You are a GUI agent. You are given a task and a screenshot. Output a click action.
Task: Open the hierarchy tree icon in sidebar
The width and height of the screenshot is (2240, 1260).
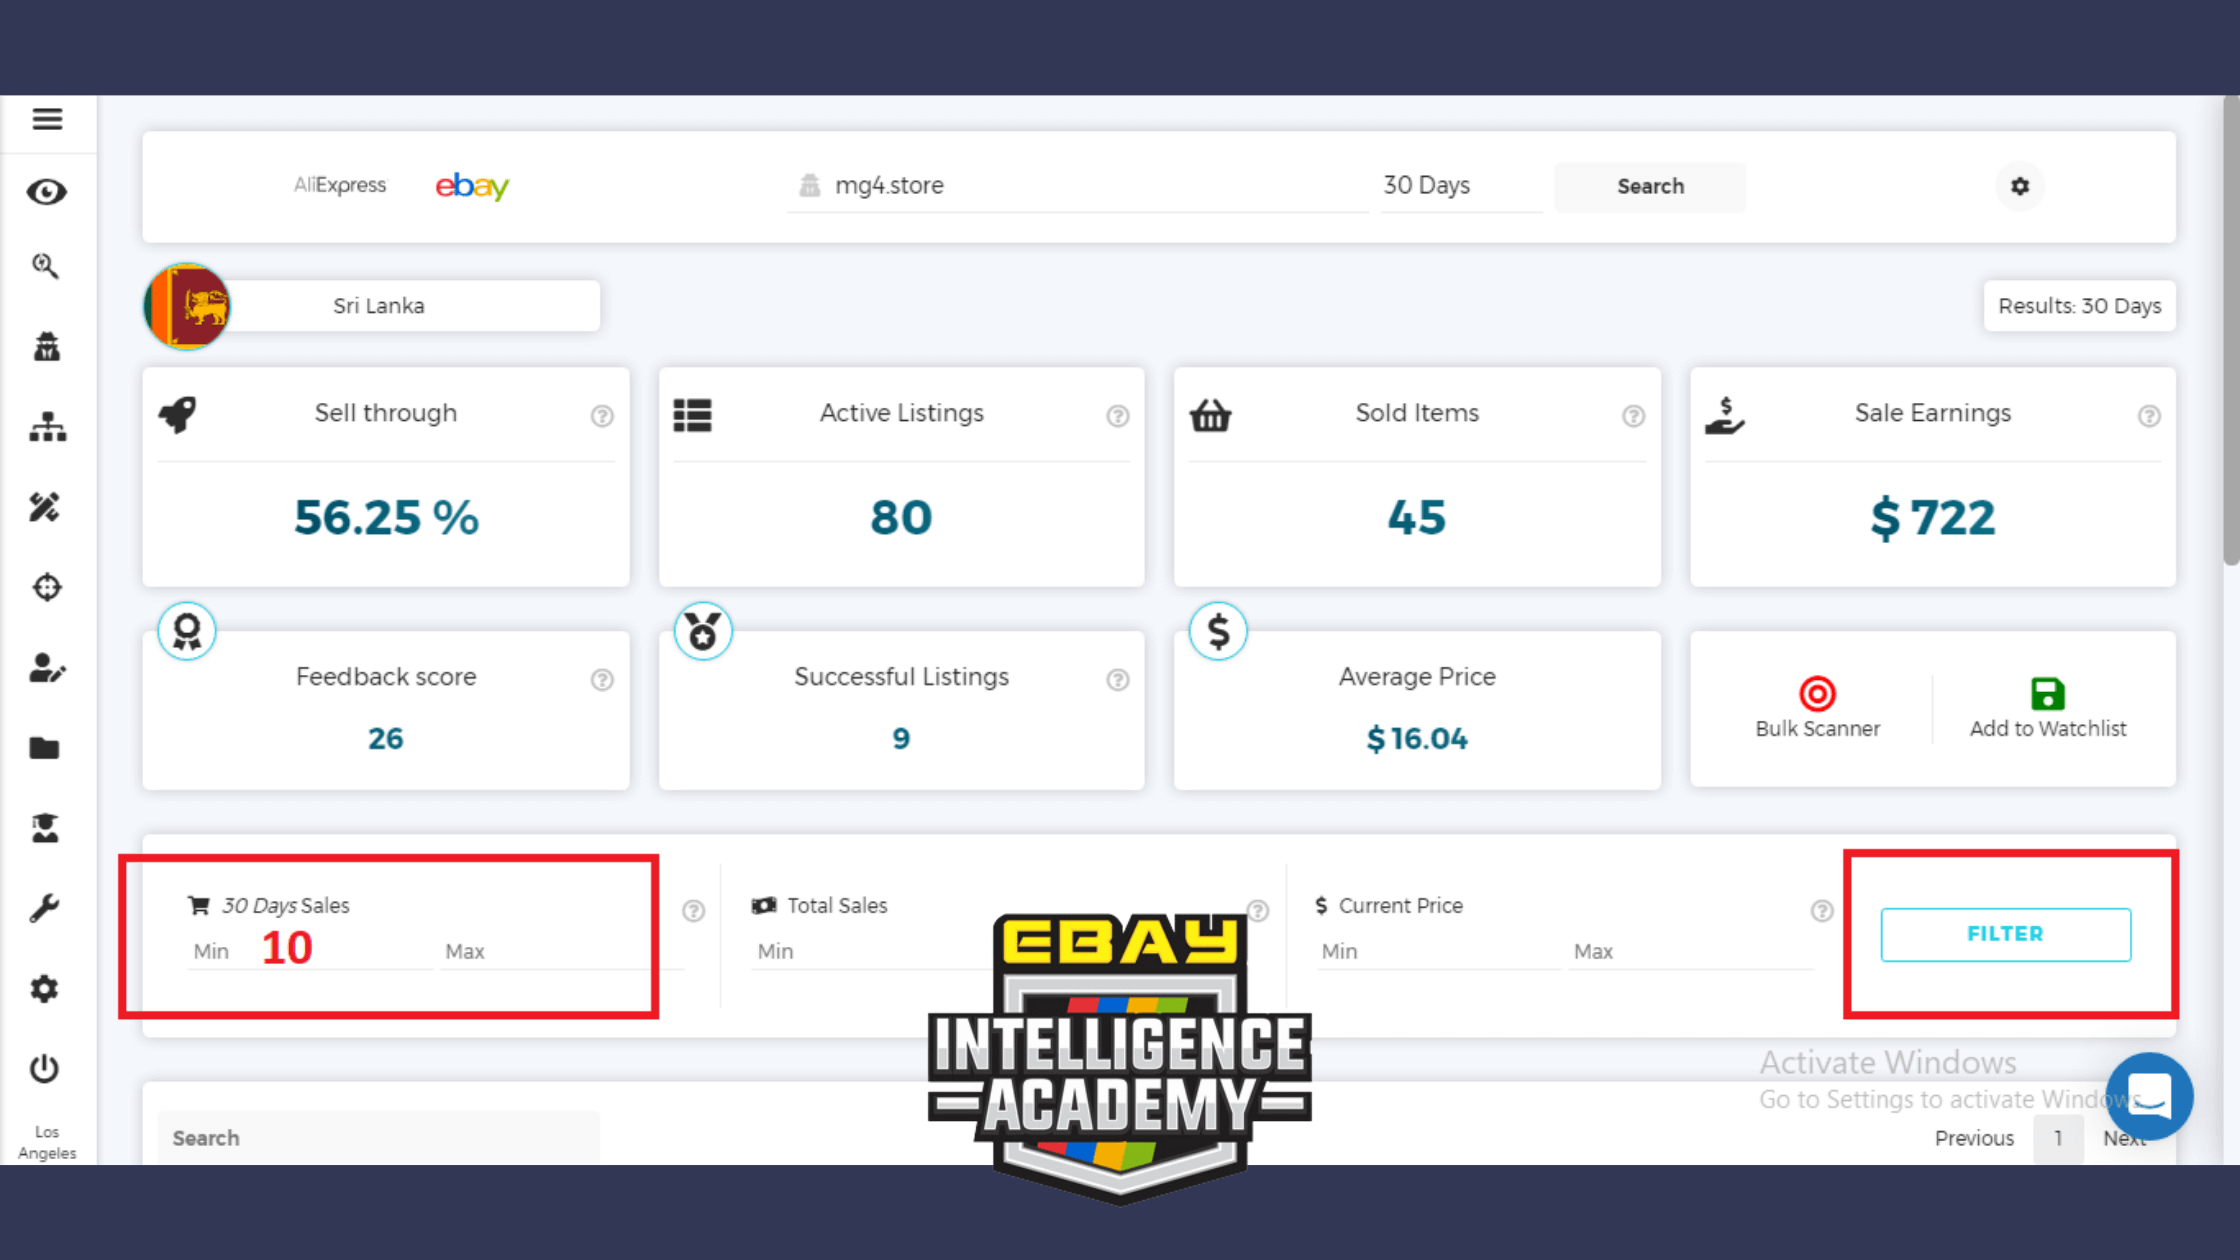47,427
